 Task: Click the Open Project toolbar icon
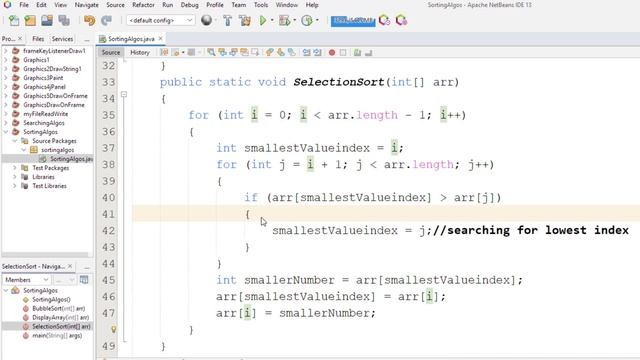pyautogui.click(x=47, y=20)
